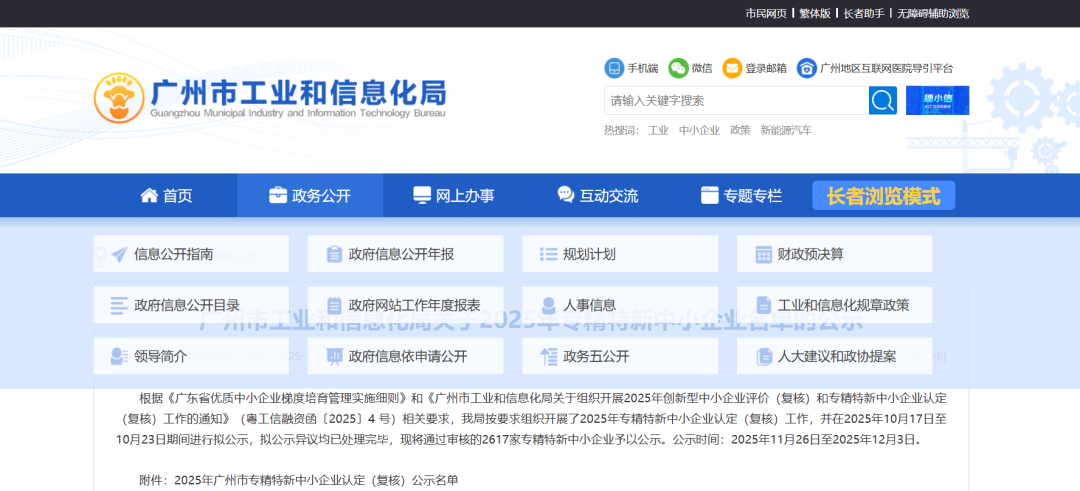
Task: Open 工业和信息化规章政策 submenu entry
Action: [x=835, y=305]
